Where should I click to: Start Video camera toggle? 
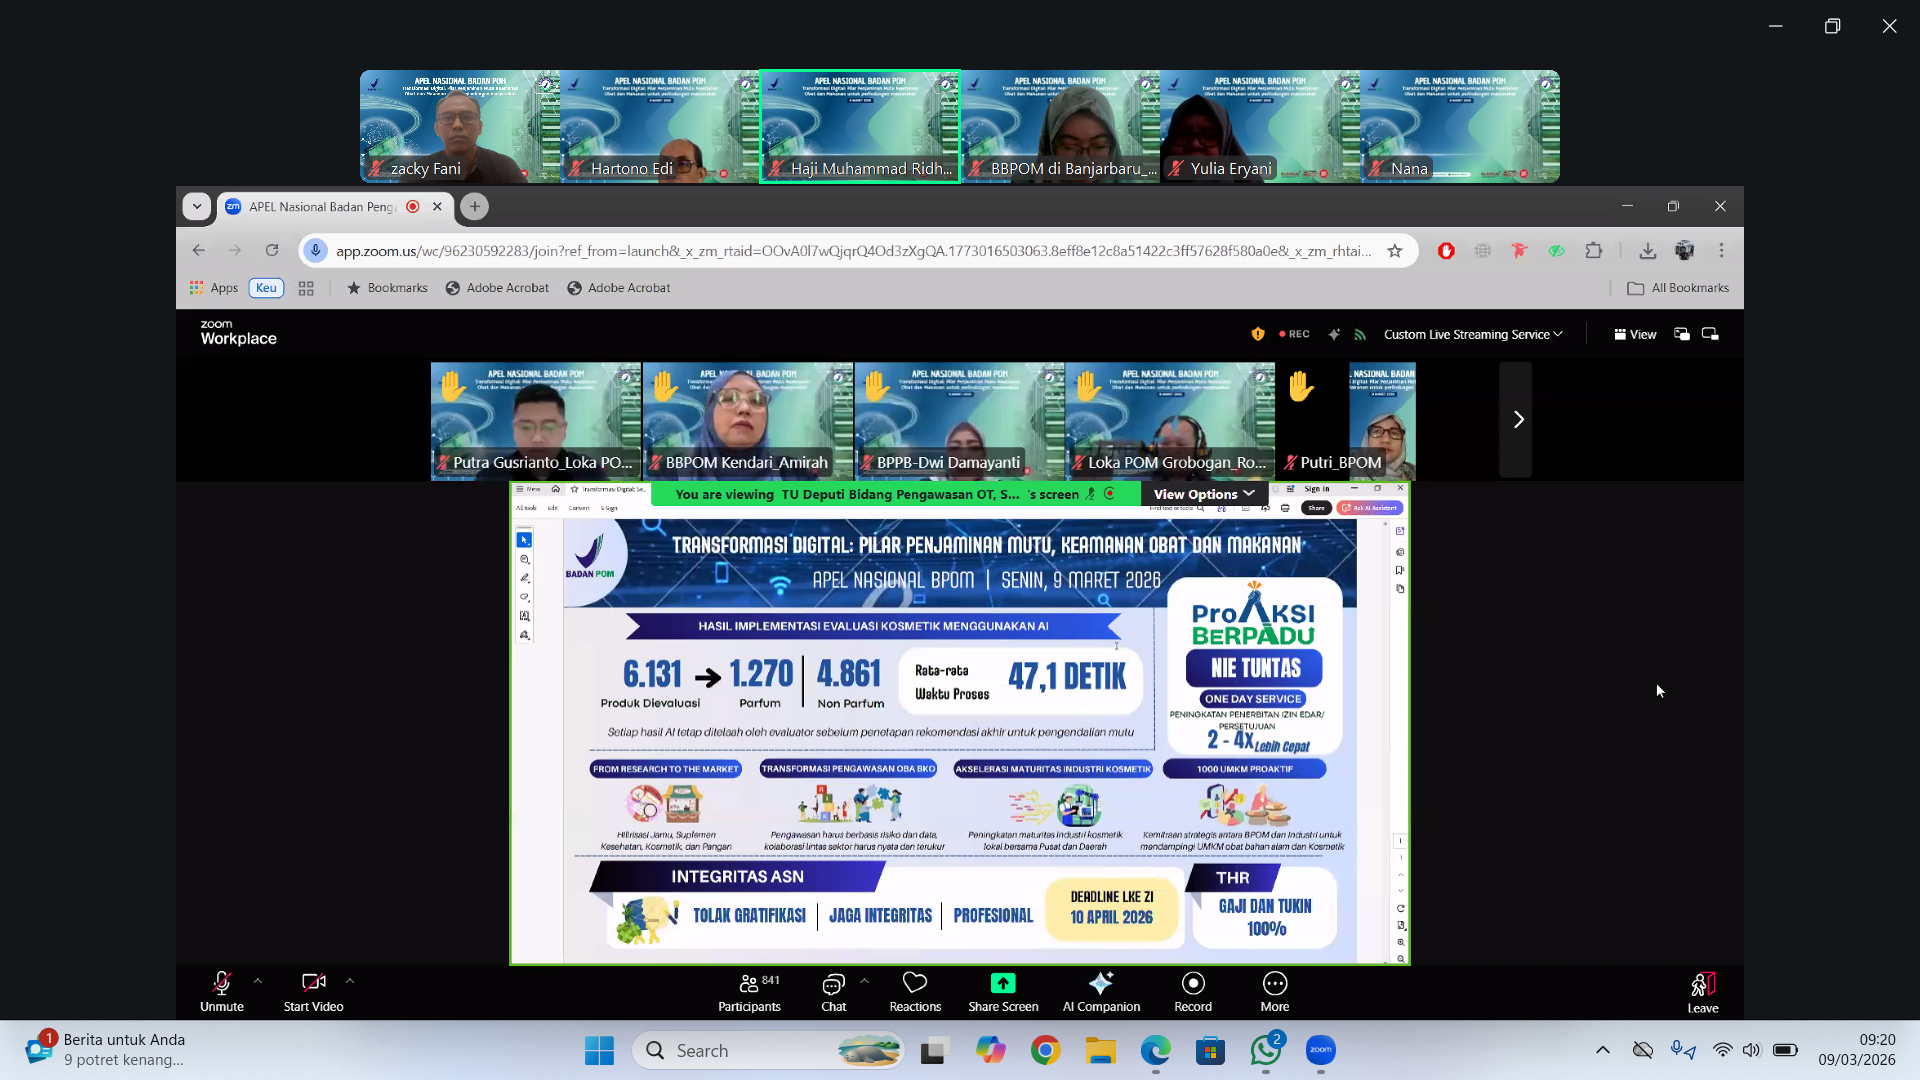[x=313, y=992]
